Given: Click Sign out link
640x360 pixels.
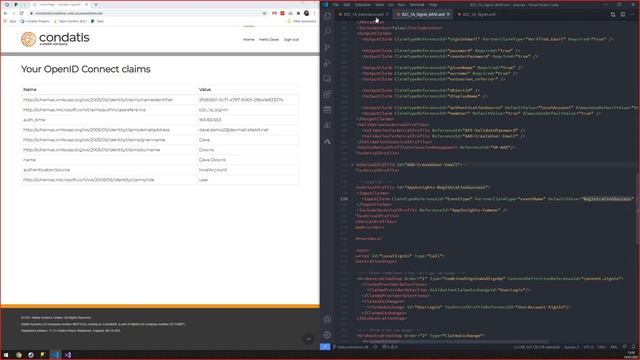Looking at the screenshot, I should [x=291, y=40].
